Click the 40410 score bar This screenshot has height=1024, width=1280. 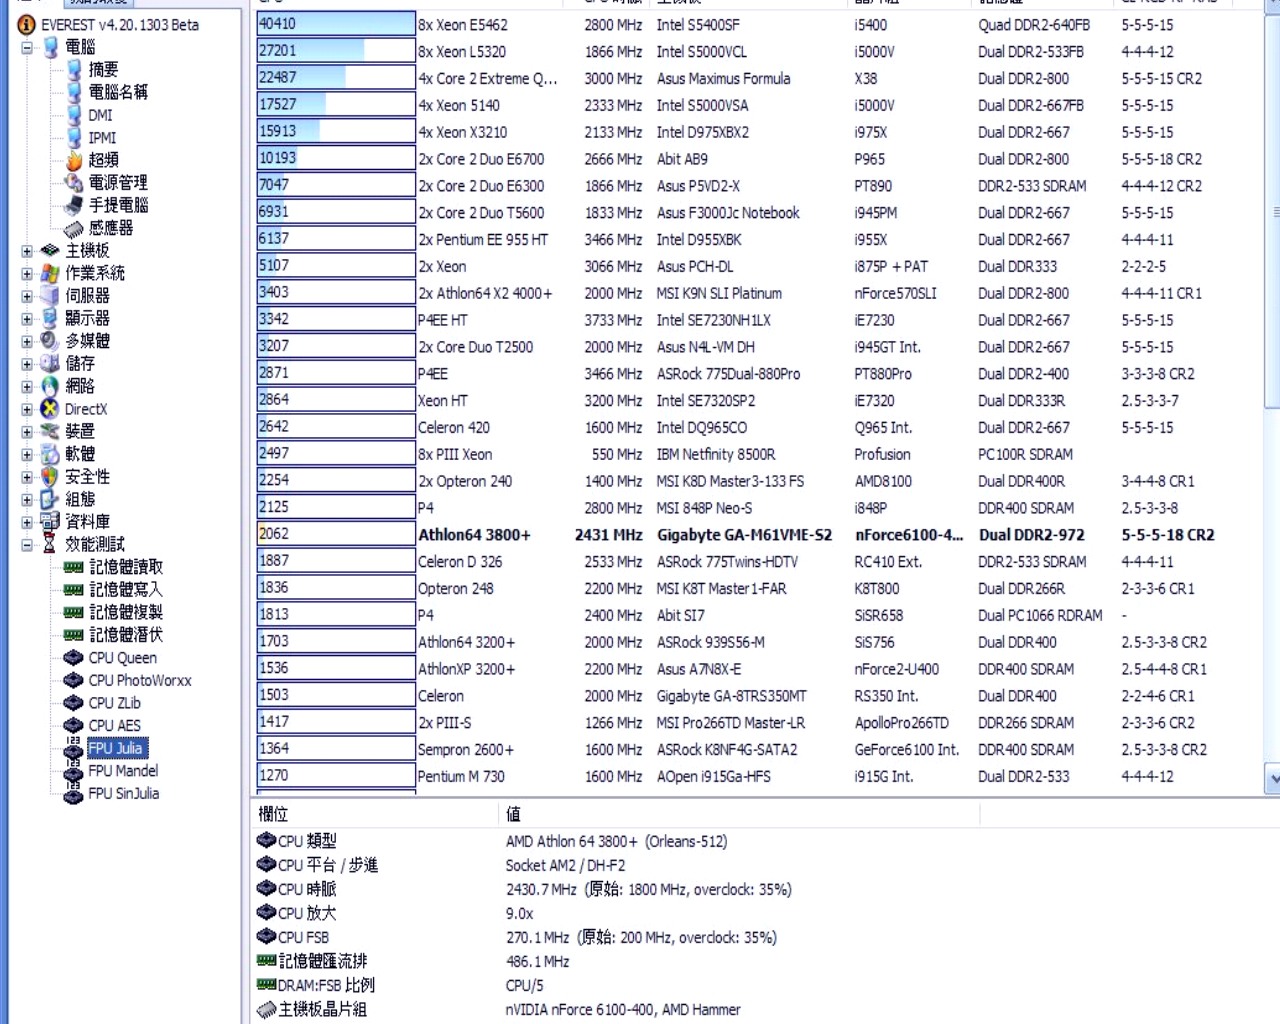pos(336,24)
